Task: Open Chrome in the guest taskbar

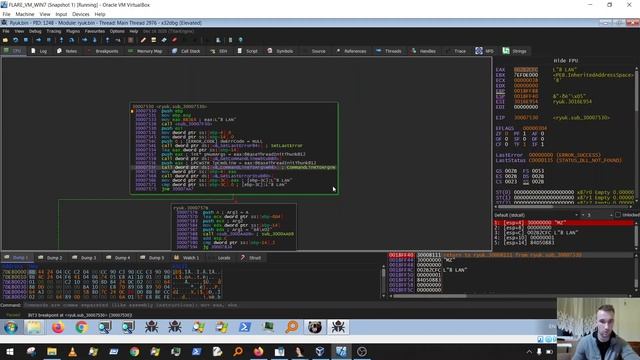Action: click(x=82, y=327)
